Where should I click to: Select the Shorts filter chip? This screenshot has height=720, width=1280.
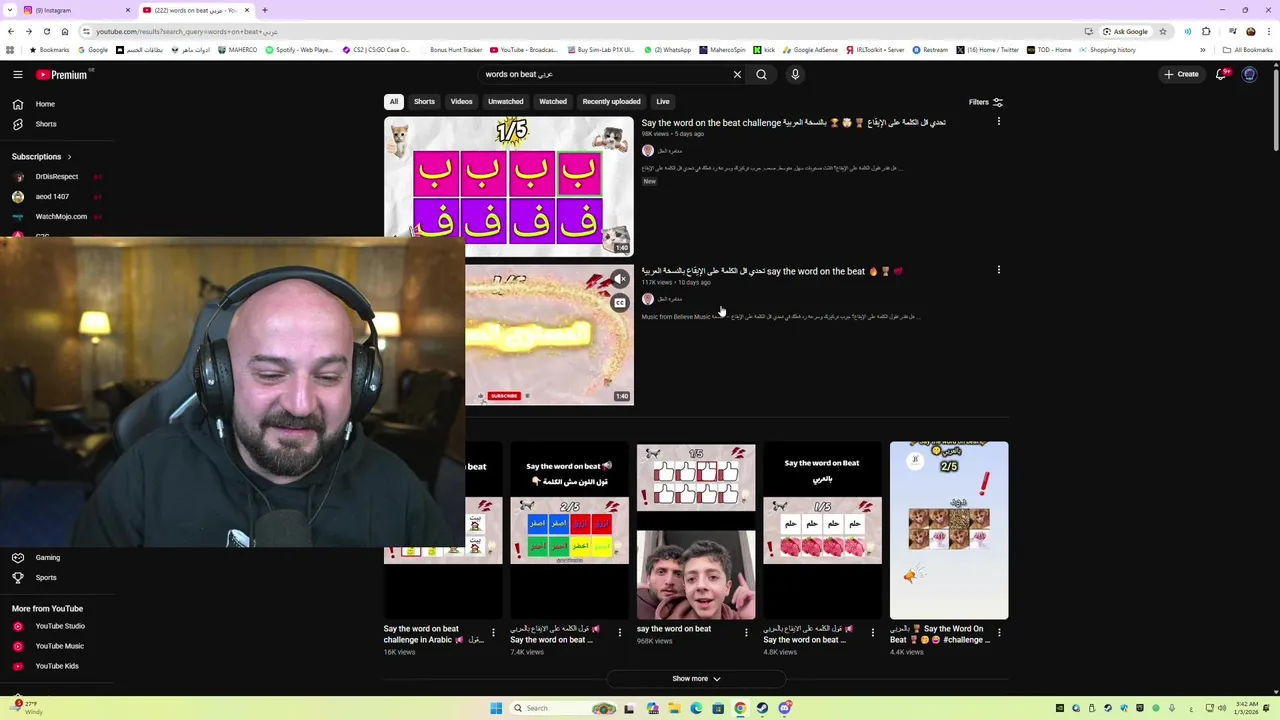(x=424, y=102)
